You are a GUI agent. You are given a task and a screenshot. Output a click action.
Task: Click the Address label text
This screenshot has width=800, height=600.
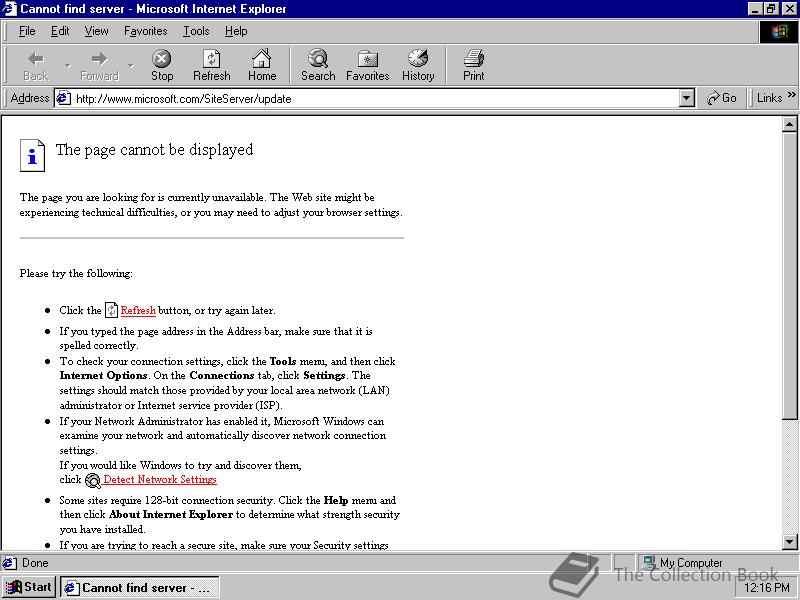click(x=30, y=98)
